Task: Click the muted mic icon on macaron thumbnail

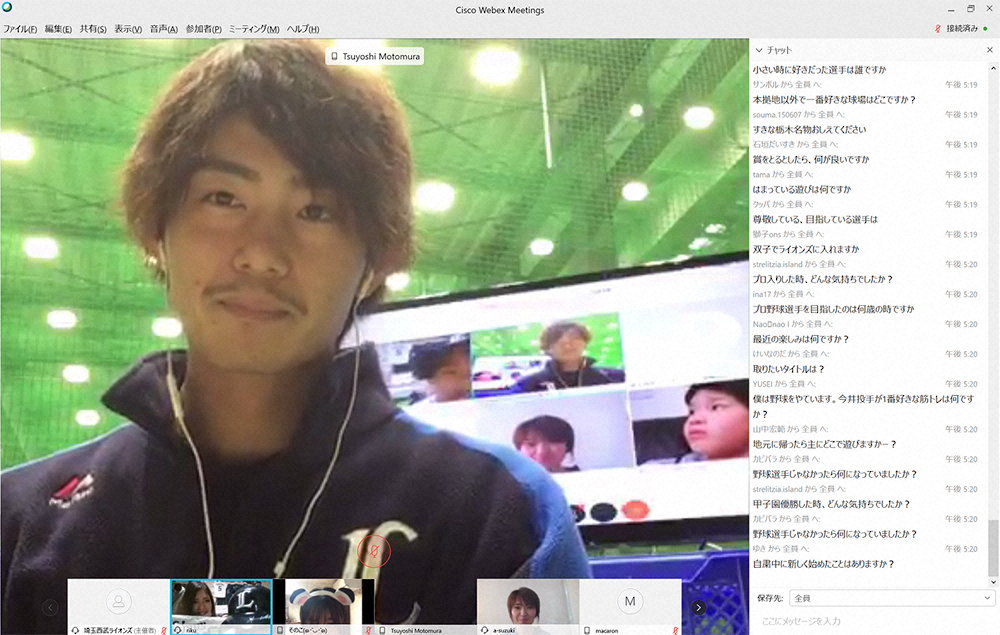Action: tap(675, 630)
